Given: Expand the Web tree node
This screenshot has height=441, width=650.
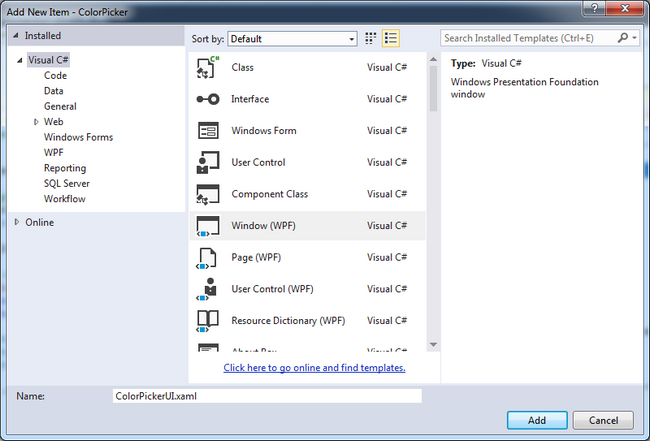Looking at the screenshot, I should tap(36, 122).
